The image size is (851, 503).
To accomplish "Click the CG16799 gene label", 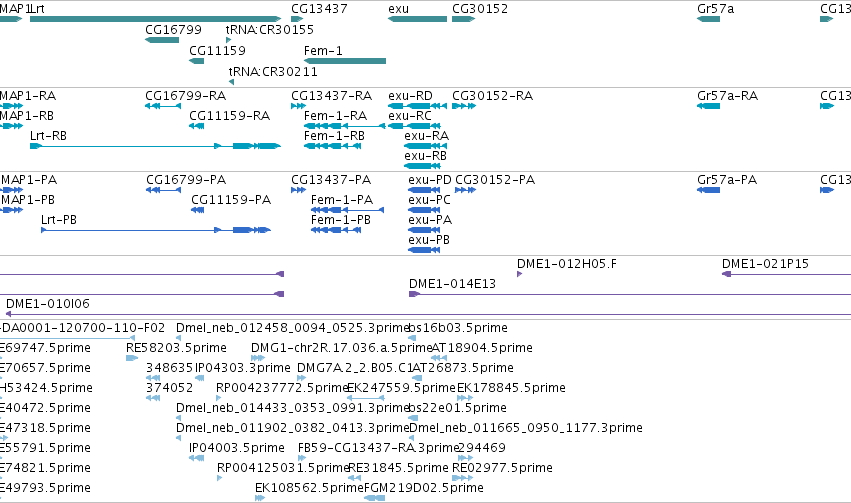I will pos(173,29).
